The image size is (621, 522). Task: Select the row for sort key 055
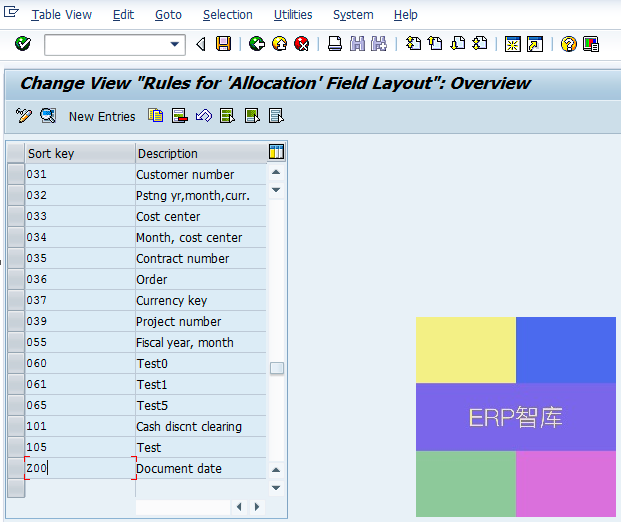[x=16, y=342]
